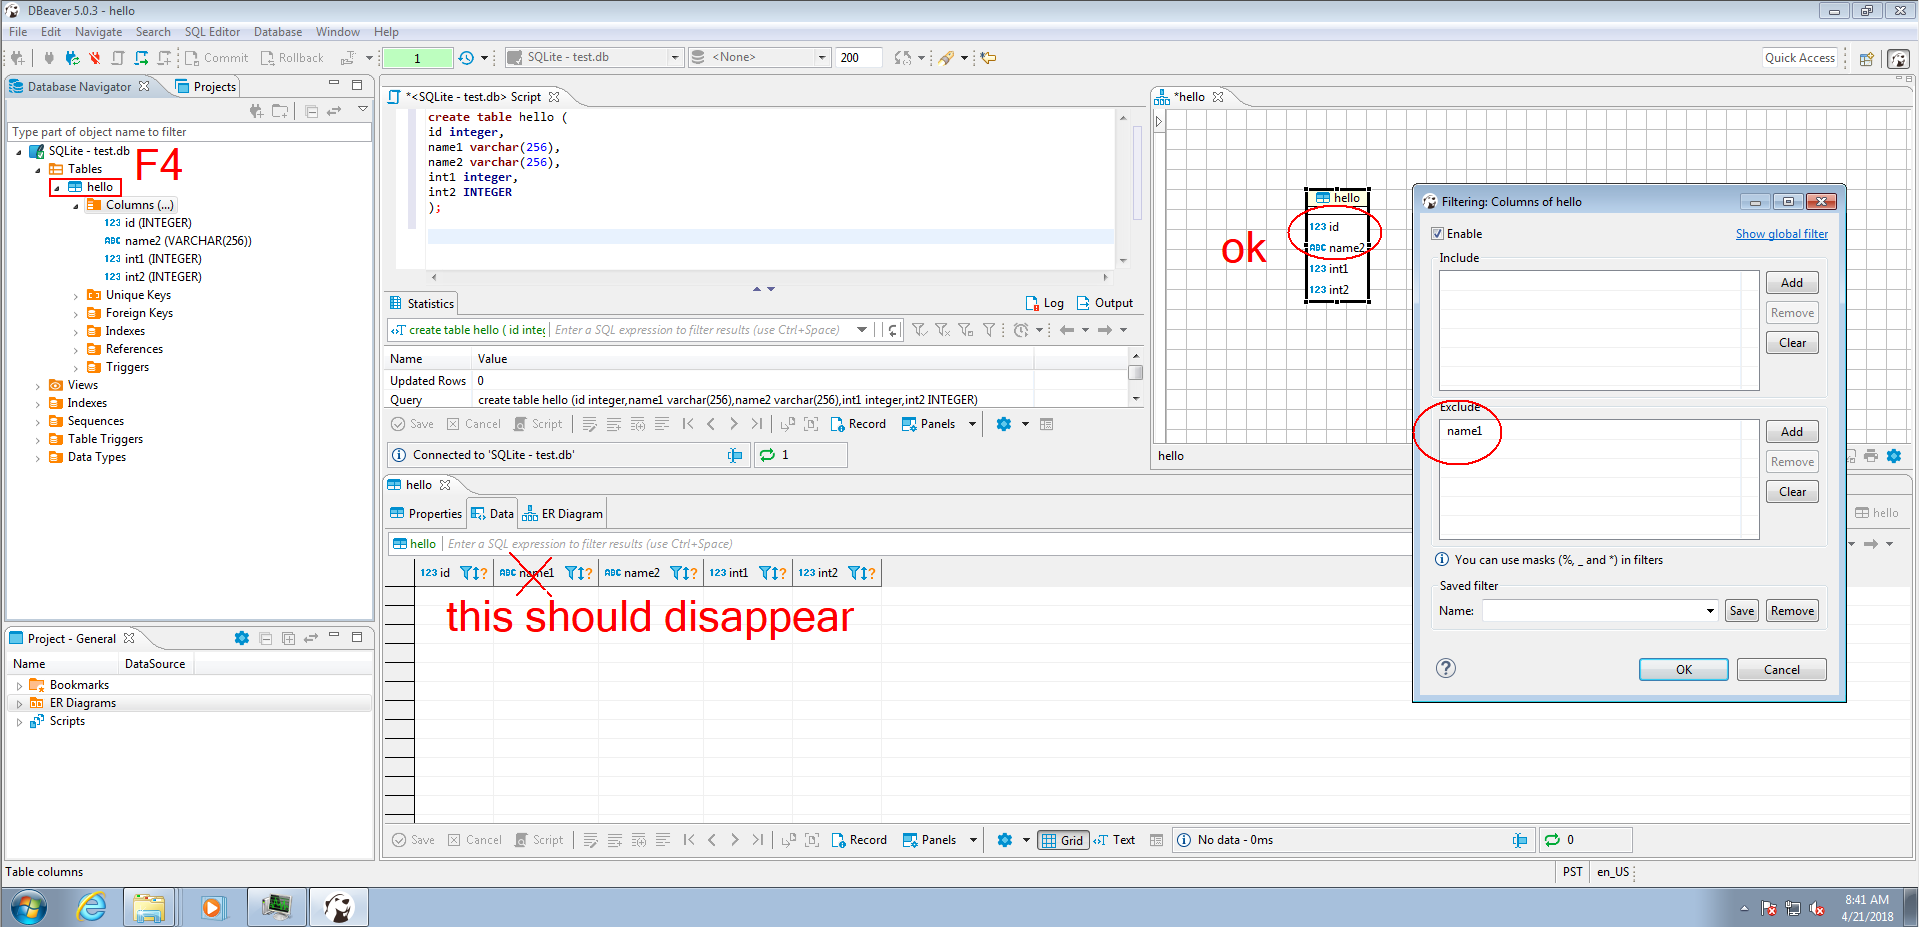Toggle the Text view mode

(x=1114, y=840)
